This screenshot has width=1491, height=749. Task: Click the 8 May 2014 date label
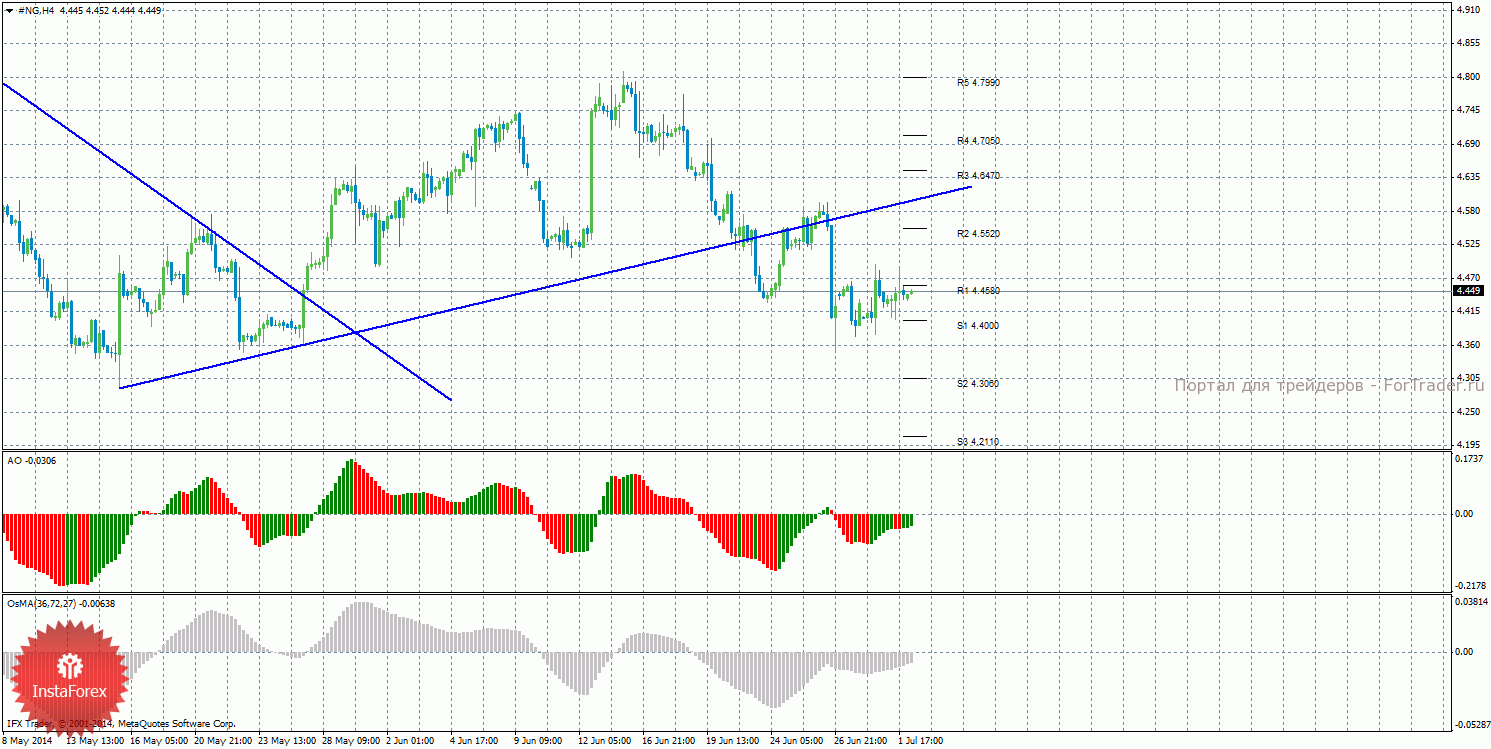[x=25, y=742]
